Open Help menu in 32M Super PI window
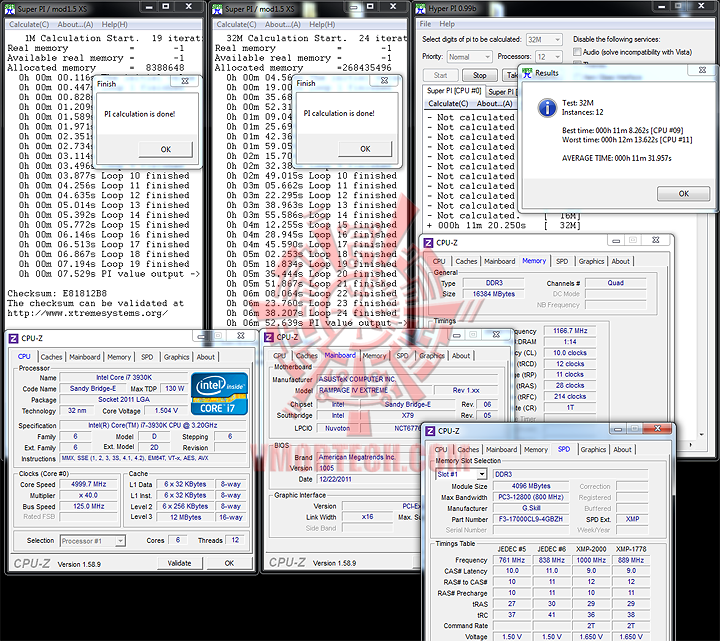This screenshot has height=641, width=720. [x=322, y=25]
